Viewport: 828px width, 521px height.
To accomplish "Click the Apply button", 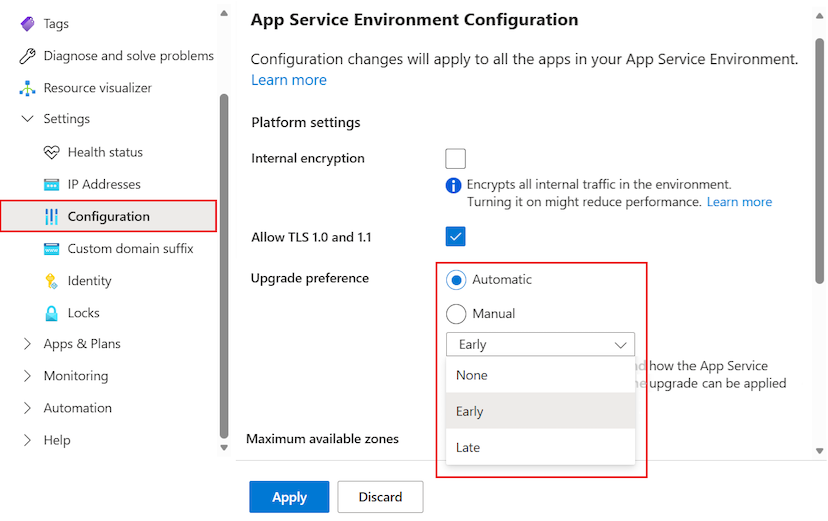I will 289,497.
